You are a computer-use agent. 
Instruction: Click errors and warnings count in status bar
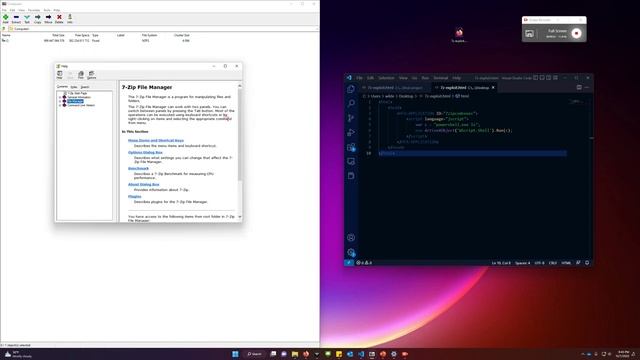pyautogui.click(x=364, y=263)
